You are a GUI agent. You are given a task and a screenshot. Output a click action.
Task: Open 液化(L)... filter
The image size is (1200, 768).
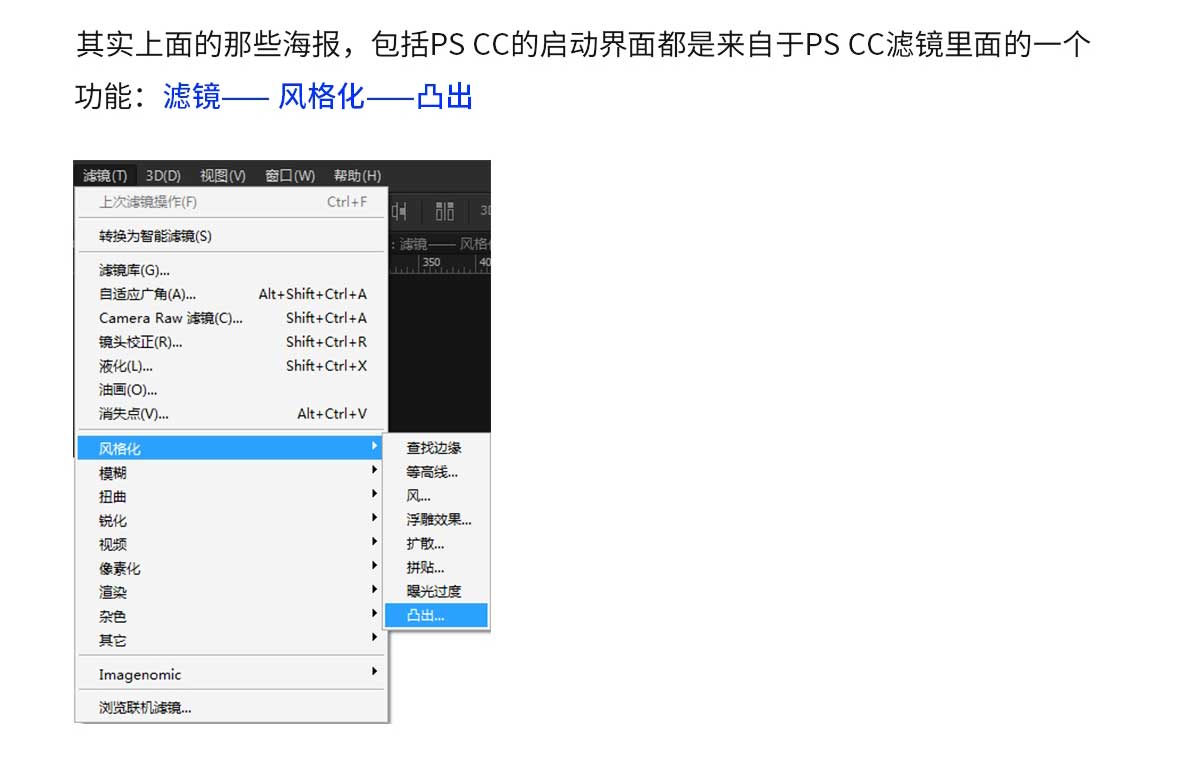(x=232, y=366)
